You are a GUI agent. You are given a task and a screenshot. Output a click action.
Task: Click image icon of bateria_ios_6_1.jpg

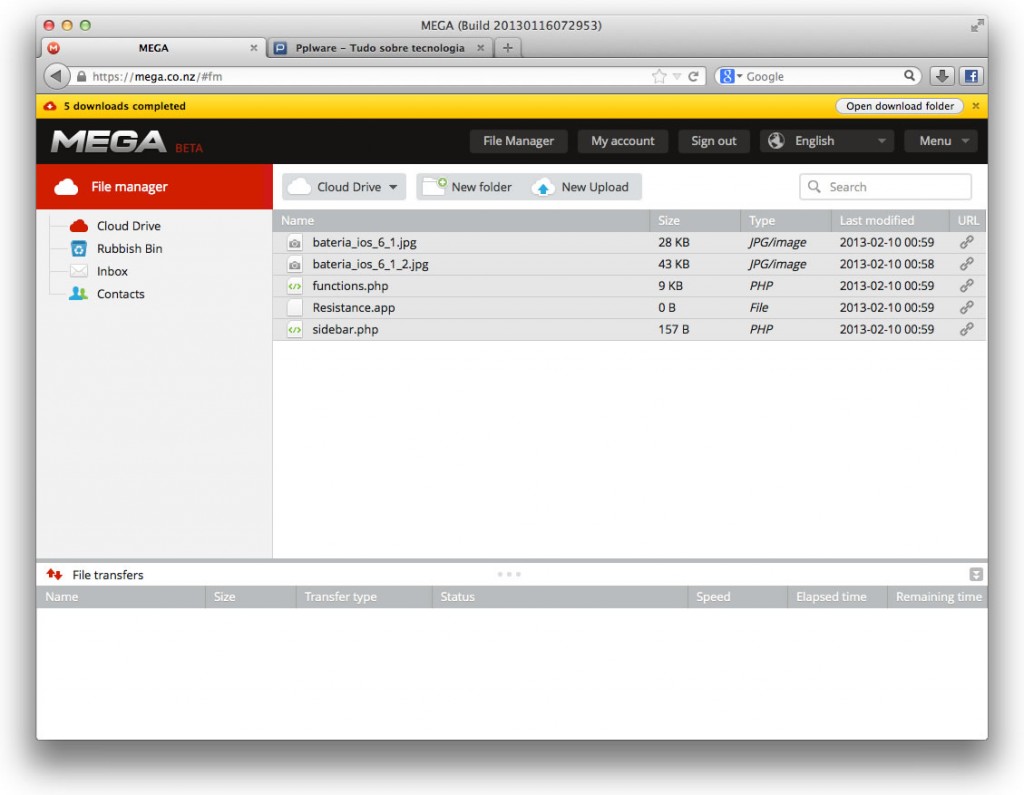[x=295, y=243]
